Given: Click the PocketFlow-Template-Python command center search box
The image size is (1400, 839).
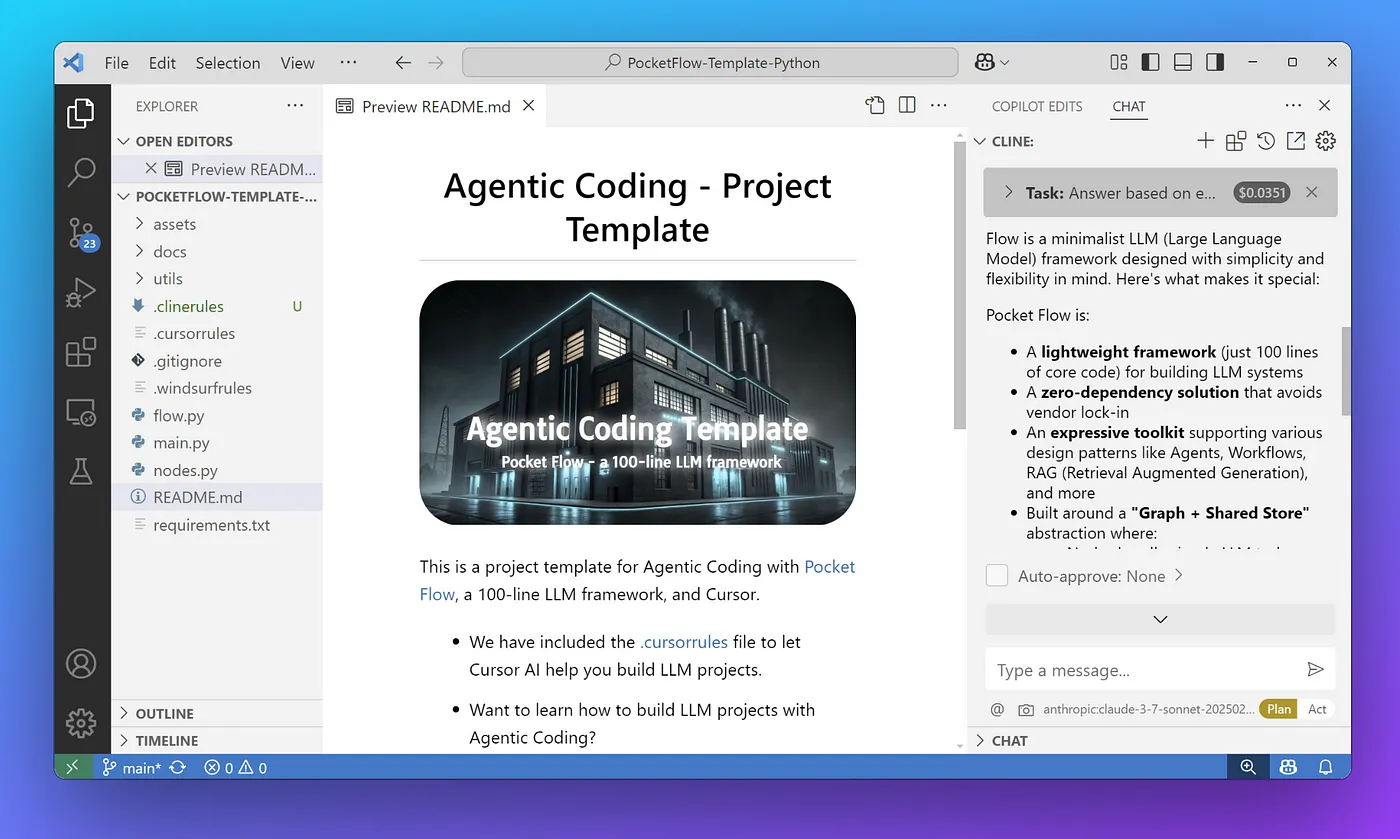Looking at the screenshot, I should coord(711,63).
